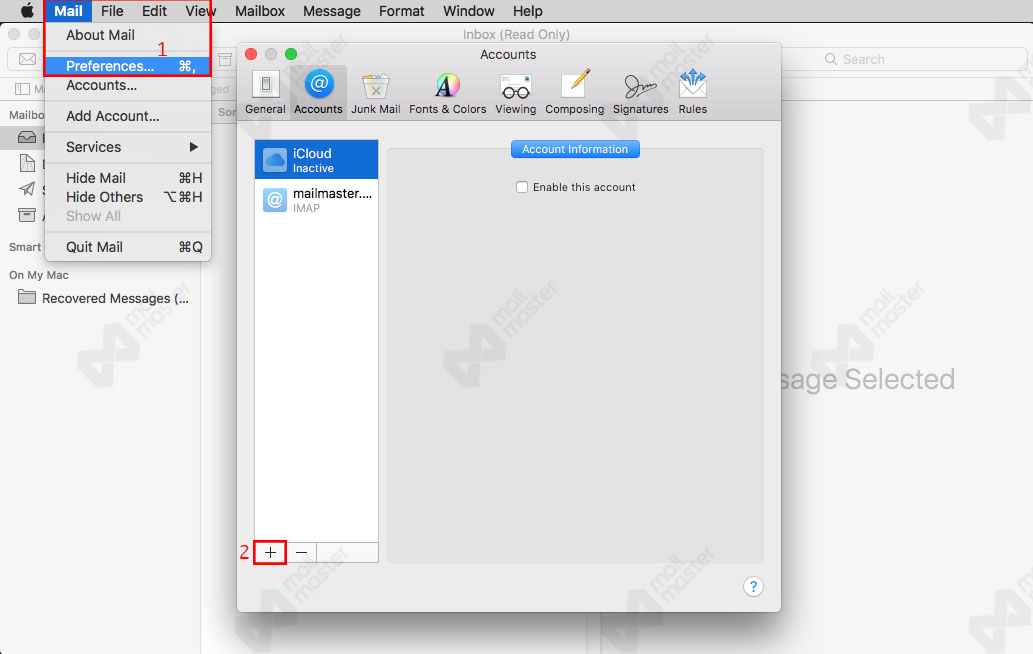
Task: Choose Hide Mail menu item
Action: coord(128,178)
